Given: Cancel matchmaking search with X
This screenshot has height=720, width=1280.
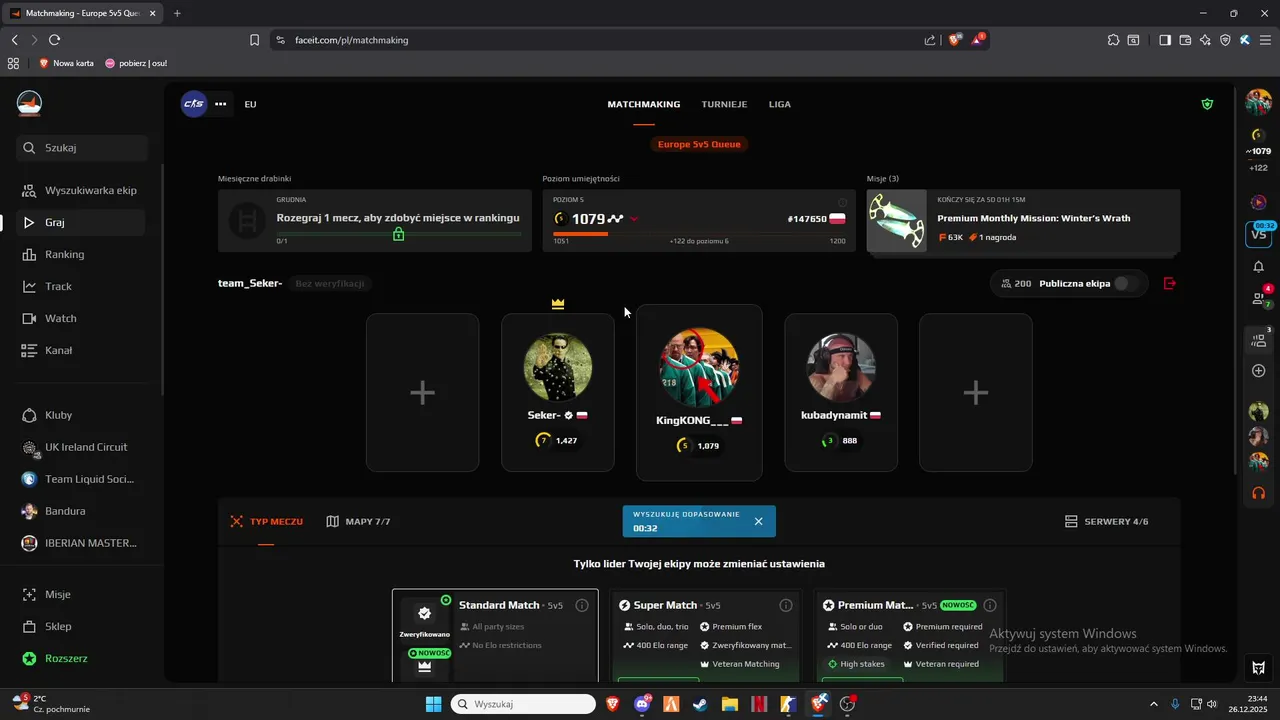Looking at the screenshot, I should coord(758,521).
